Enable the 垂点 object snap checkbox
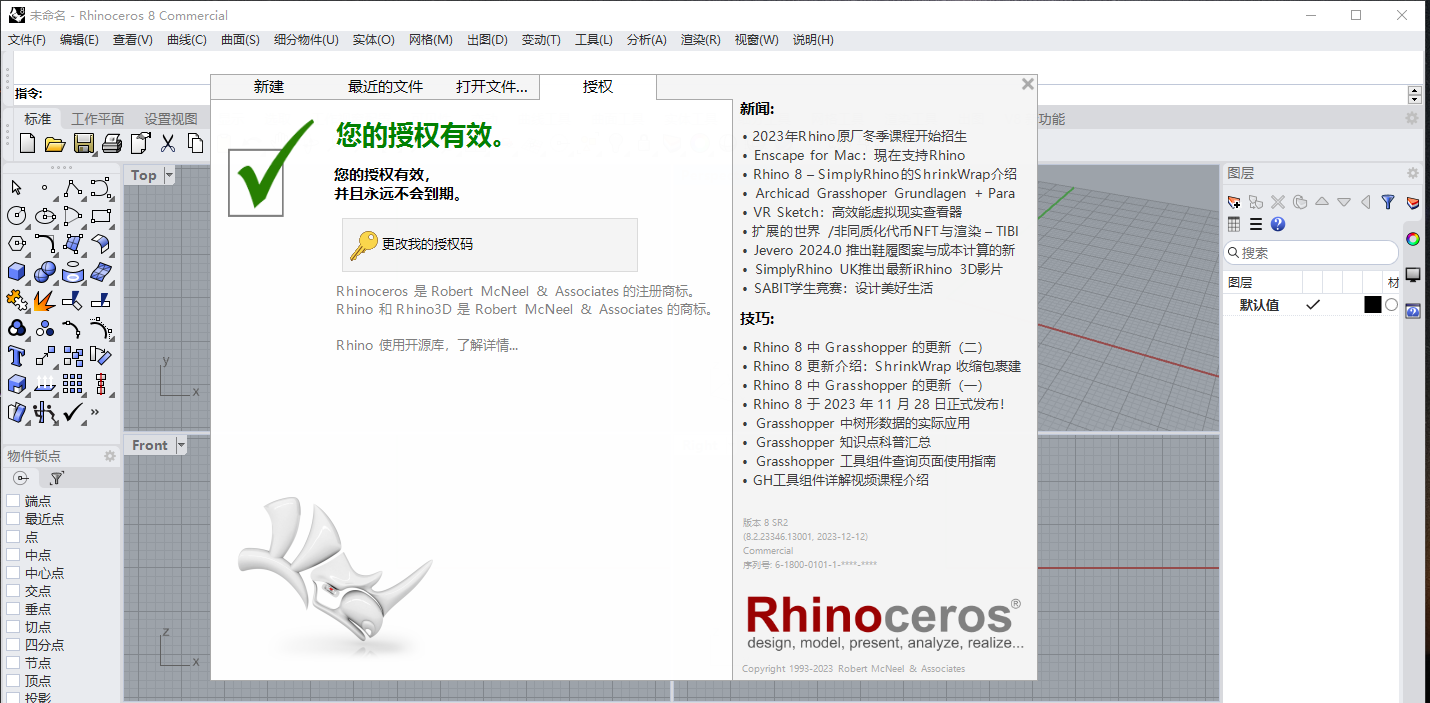The height and width of the screenshot is (703, 1430). click(13, 609)
